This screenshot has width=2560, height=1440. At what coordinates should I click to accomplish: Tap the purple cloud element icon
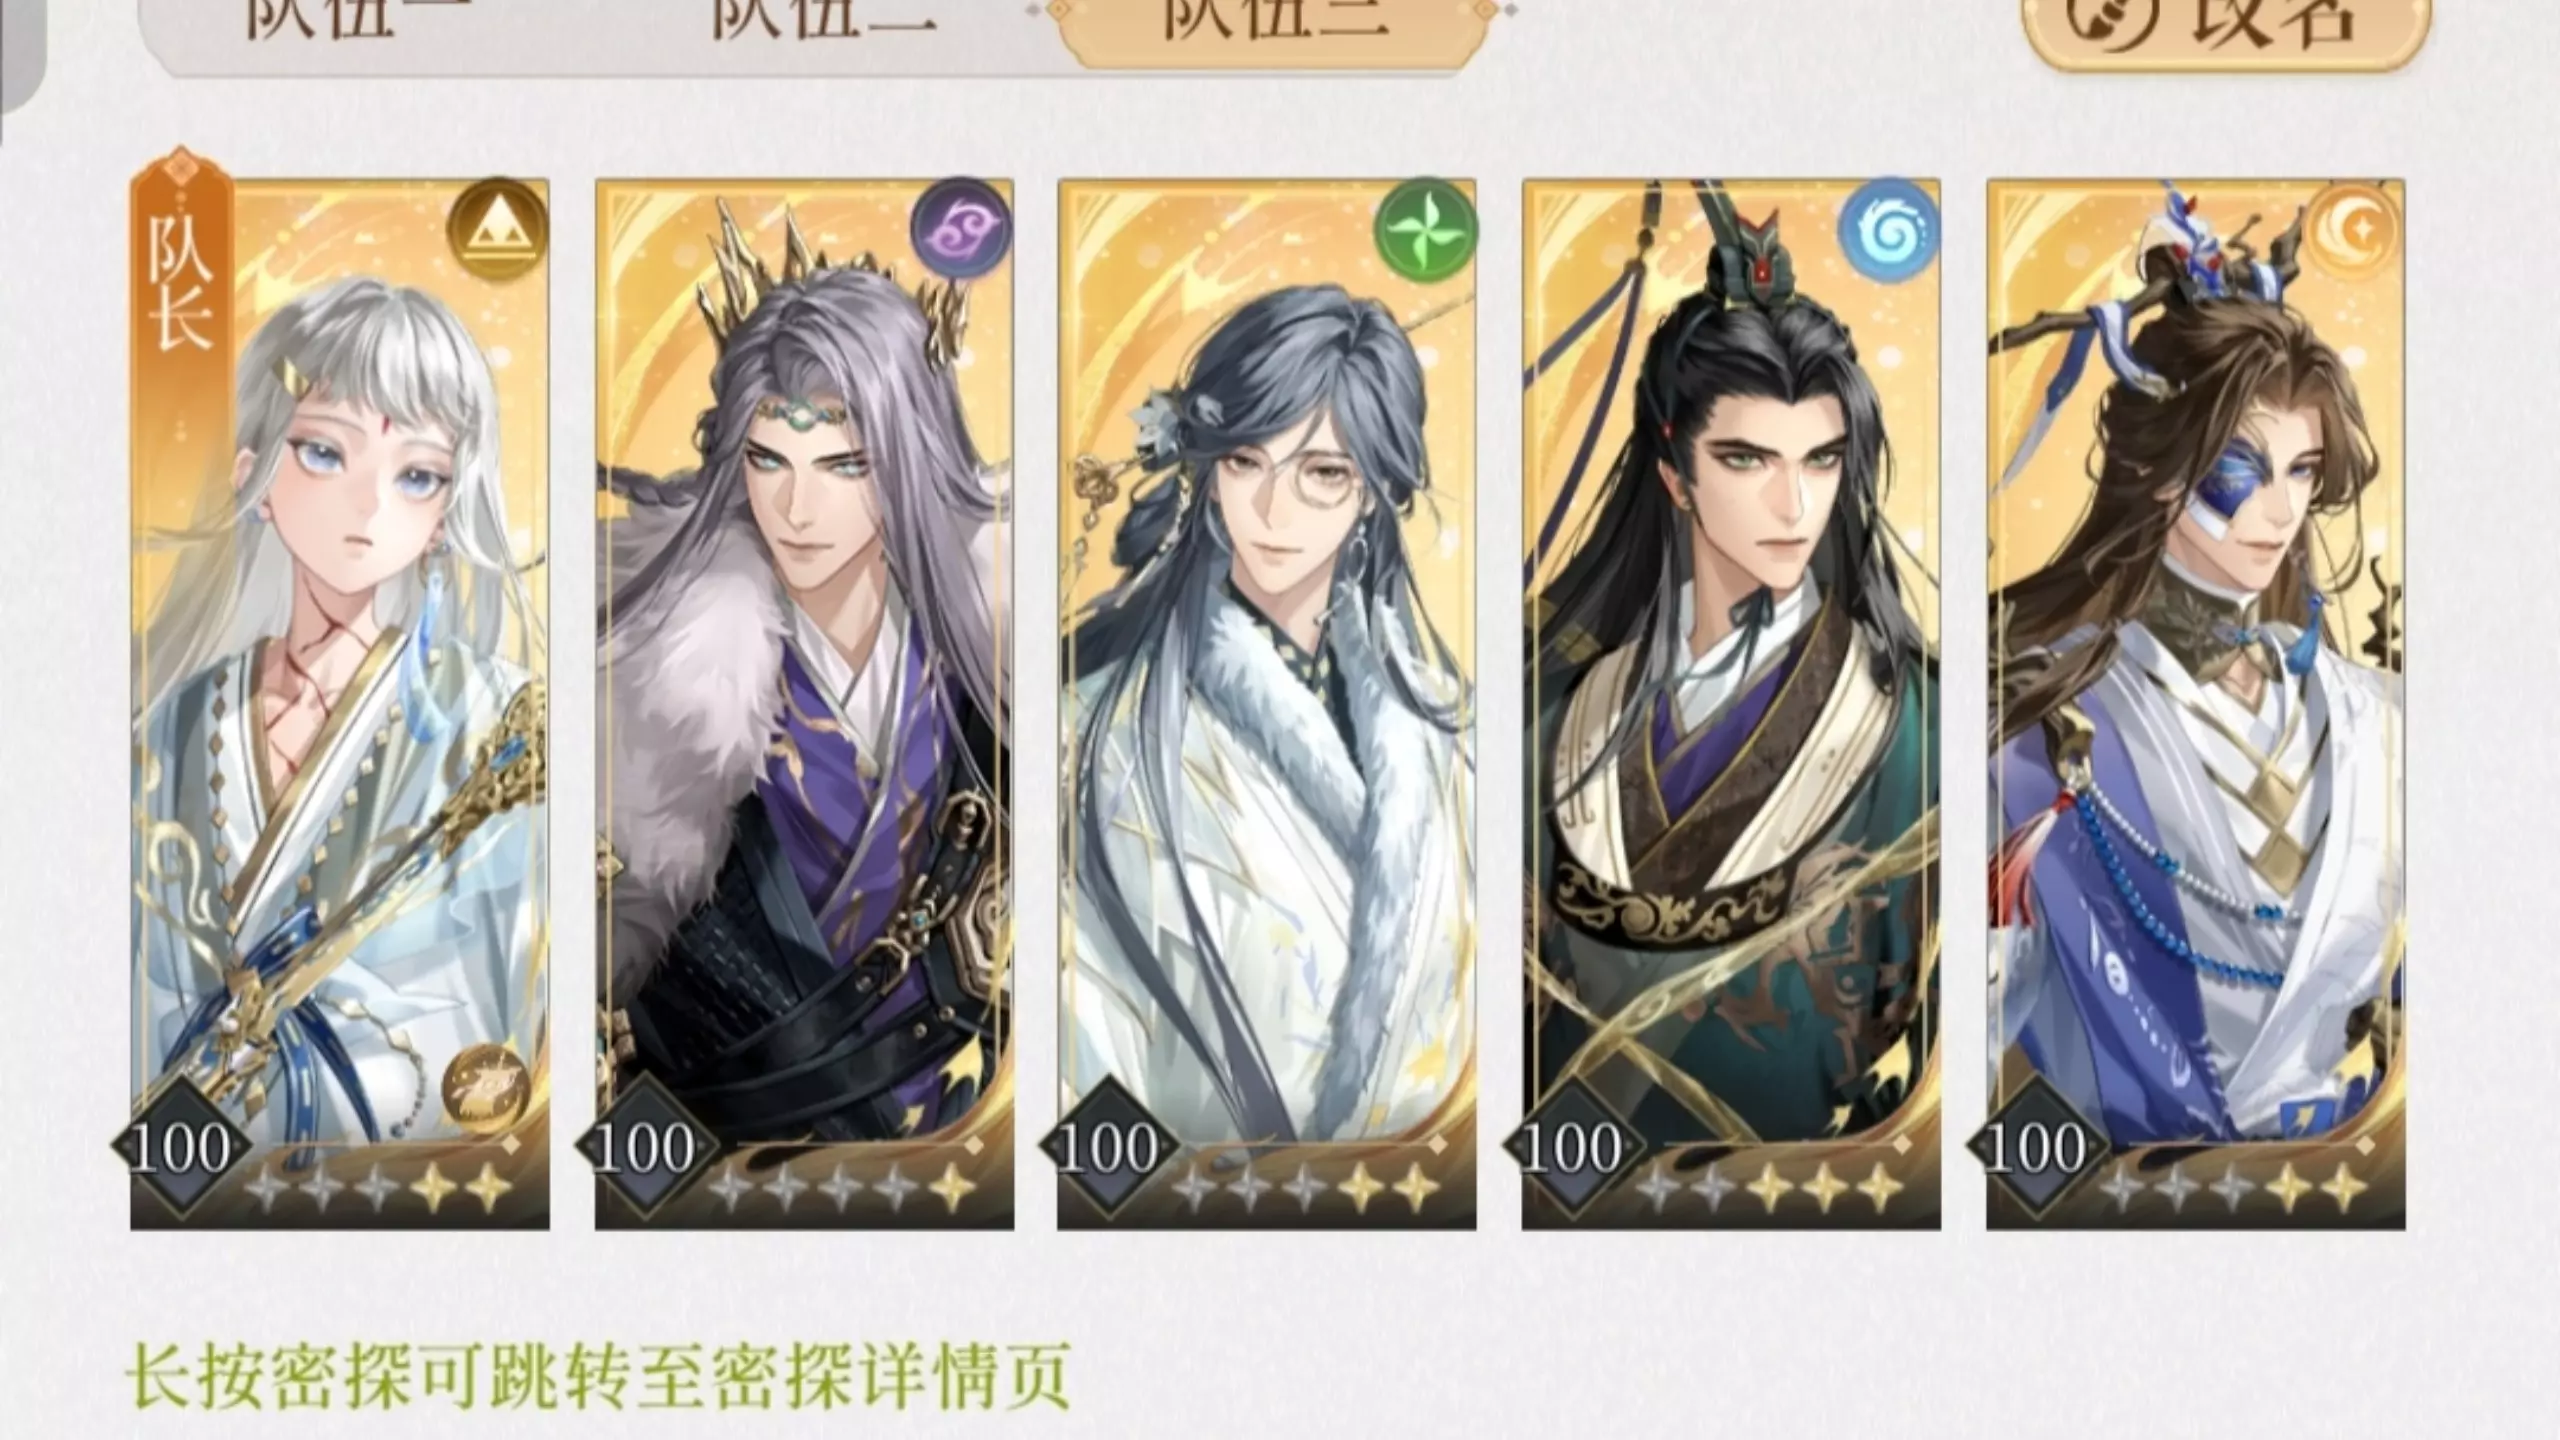pos(960,227)
